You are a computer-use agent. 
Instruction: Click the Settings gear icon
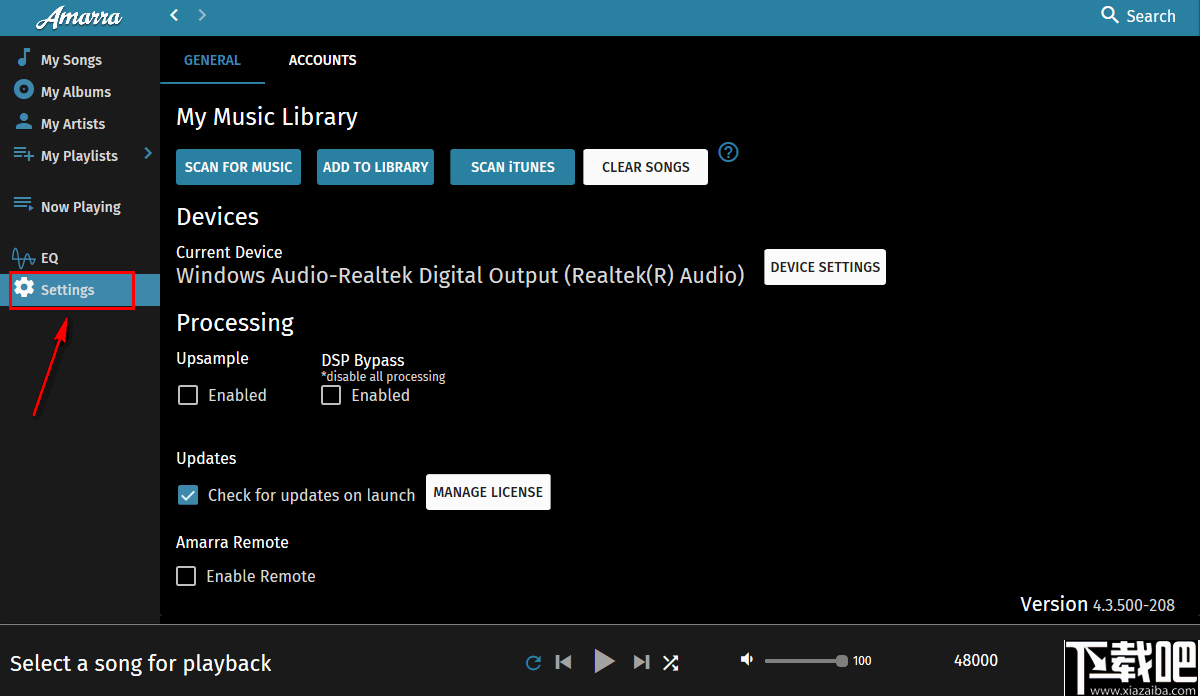[24, 289]
